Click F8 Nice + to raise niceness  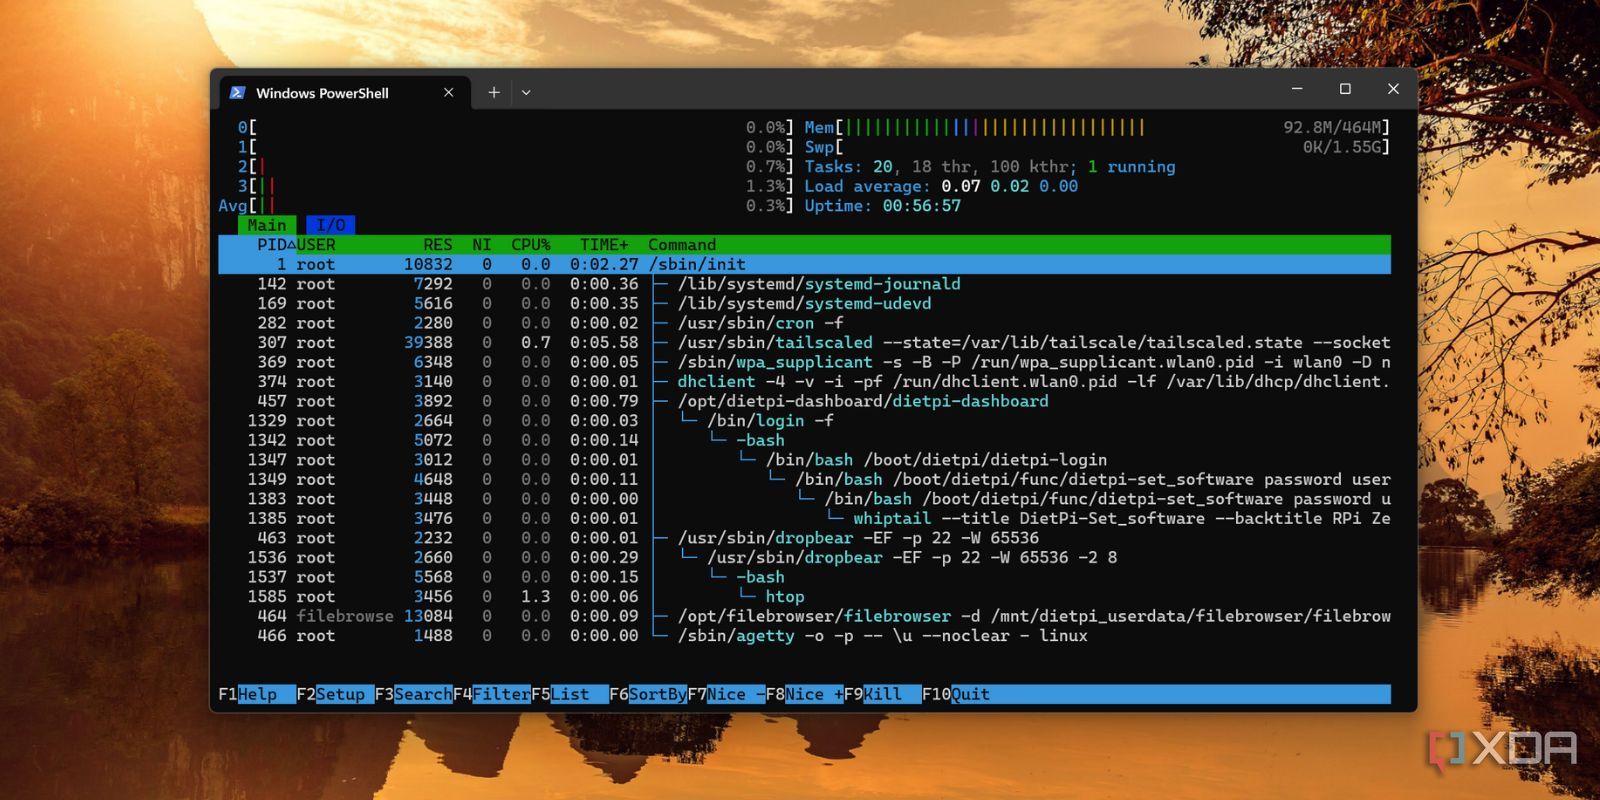click(804, 694)
